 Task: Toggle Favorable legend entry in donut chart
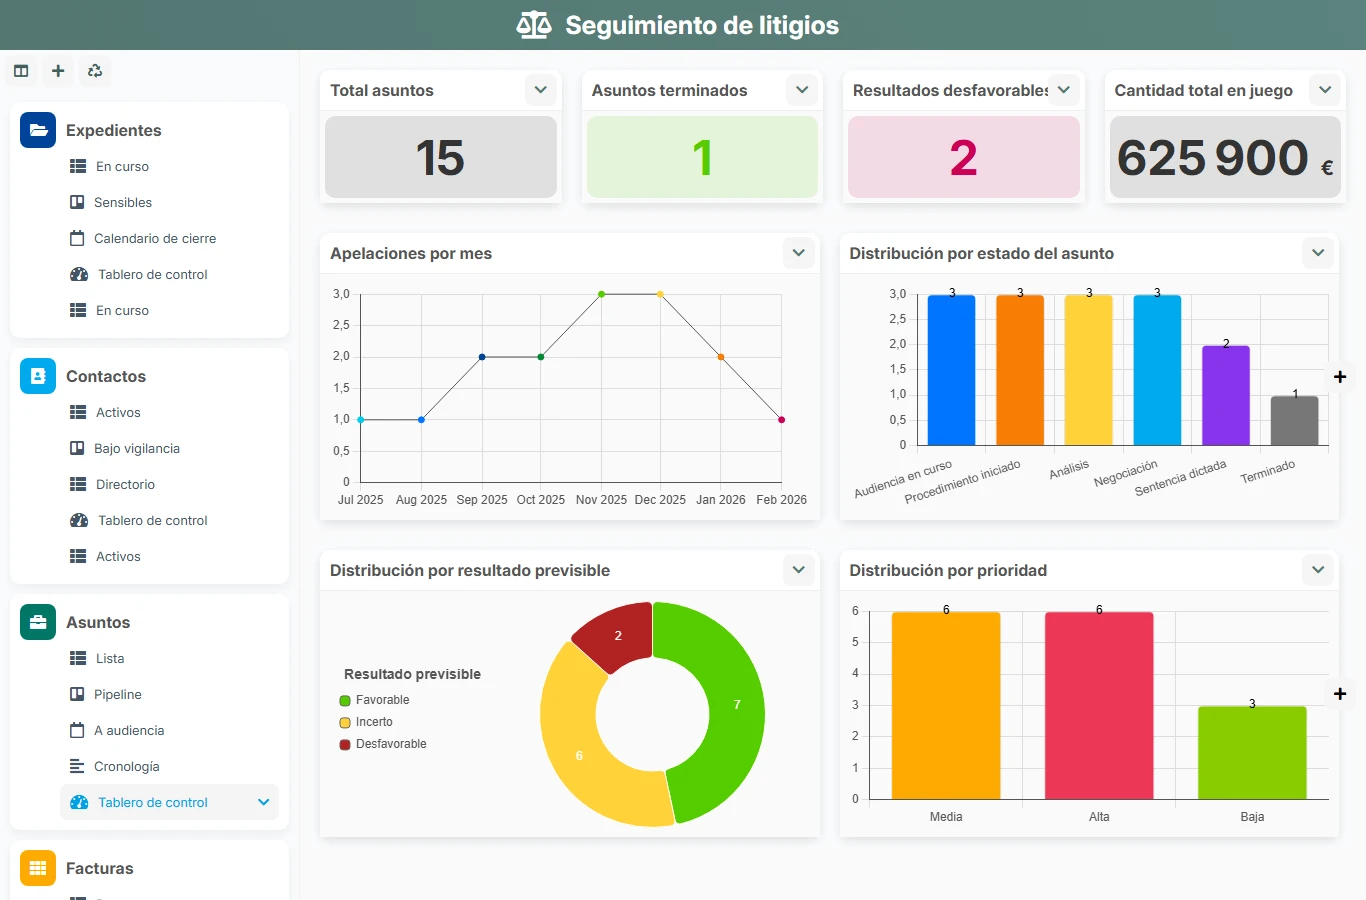tap(374, 700)
